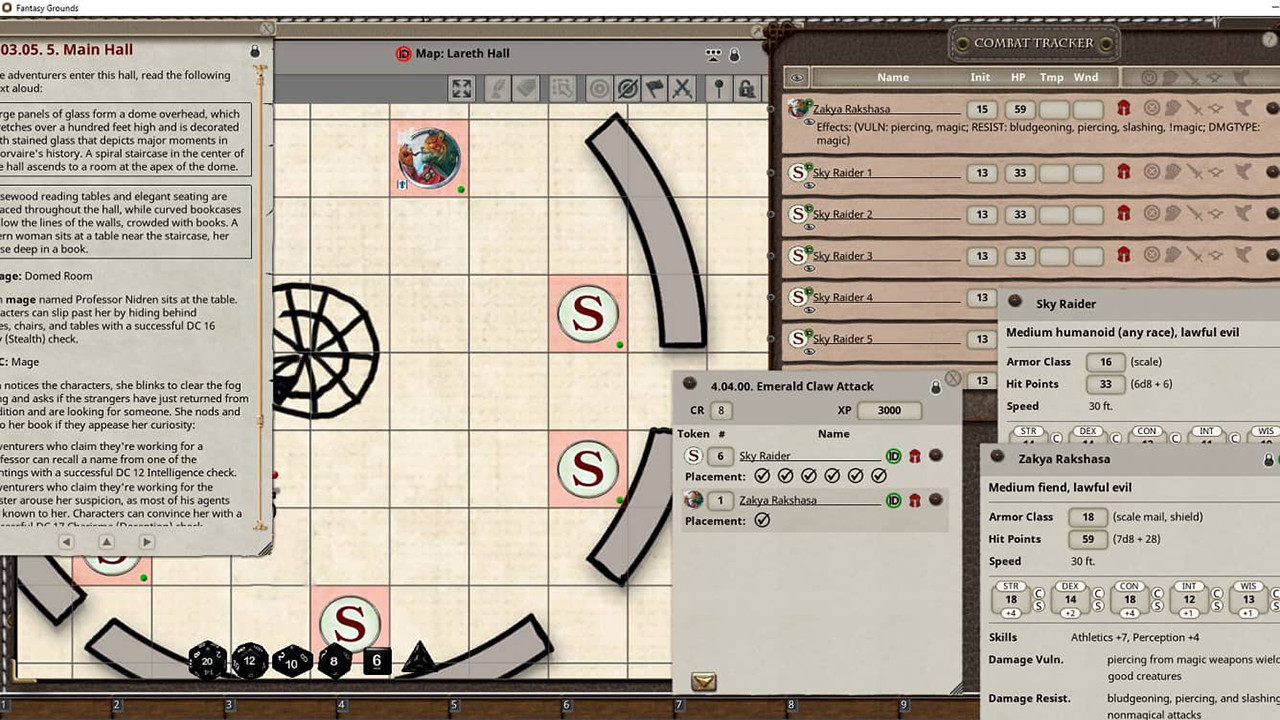
Task: Click the crossed swords icon on the map toolbar
Action: [x=682, y=89]
